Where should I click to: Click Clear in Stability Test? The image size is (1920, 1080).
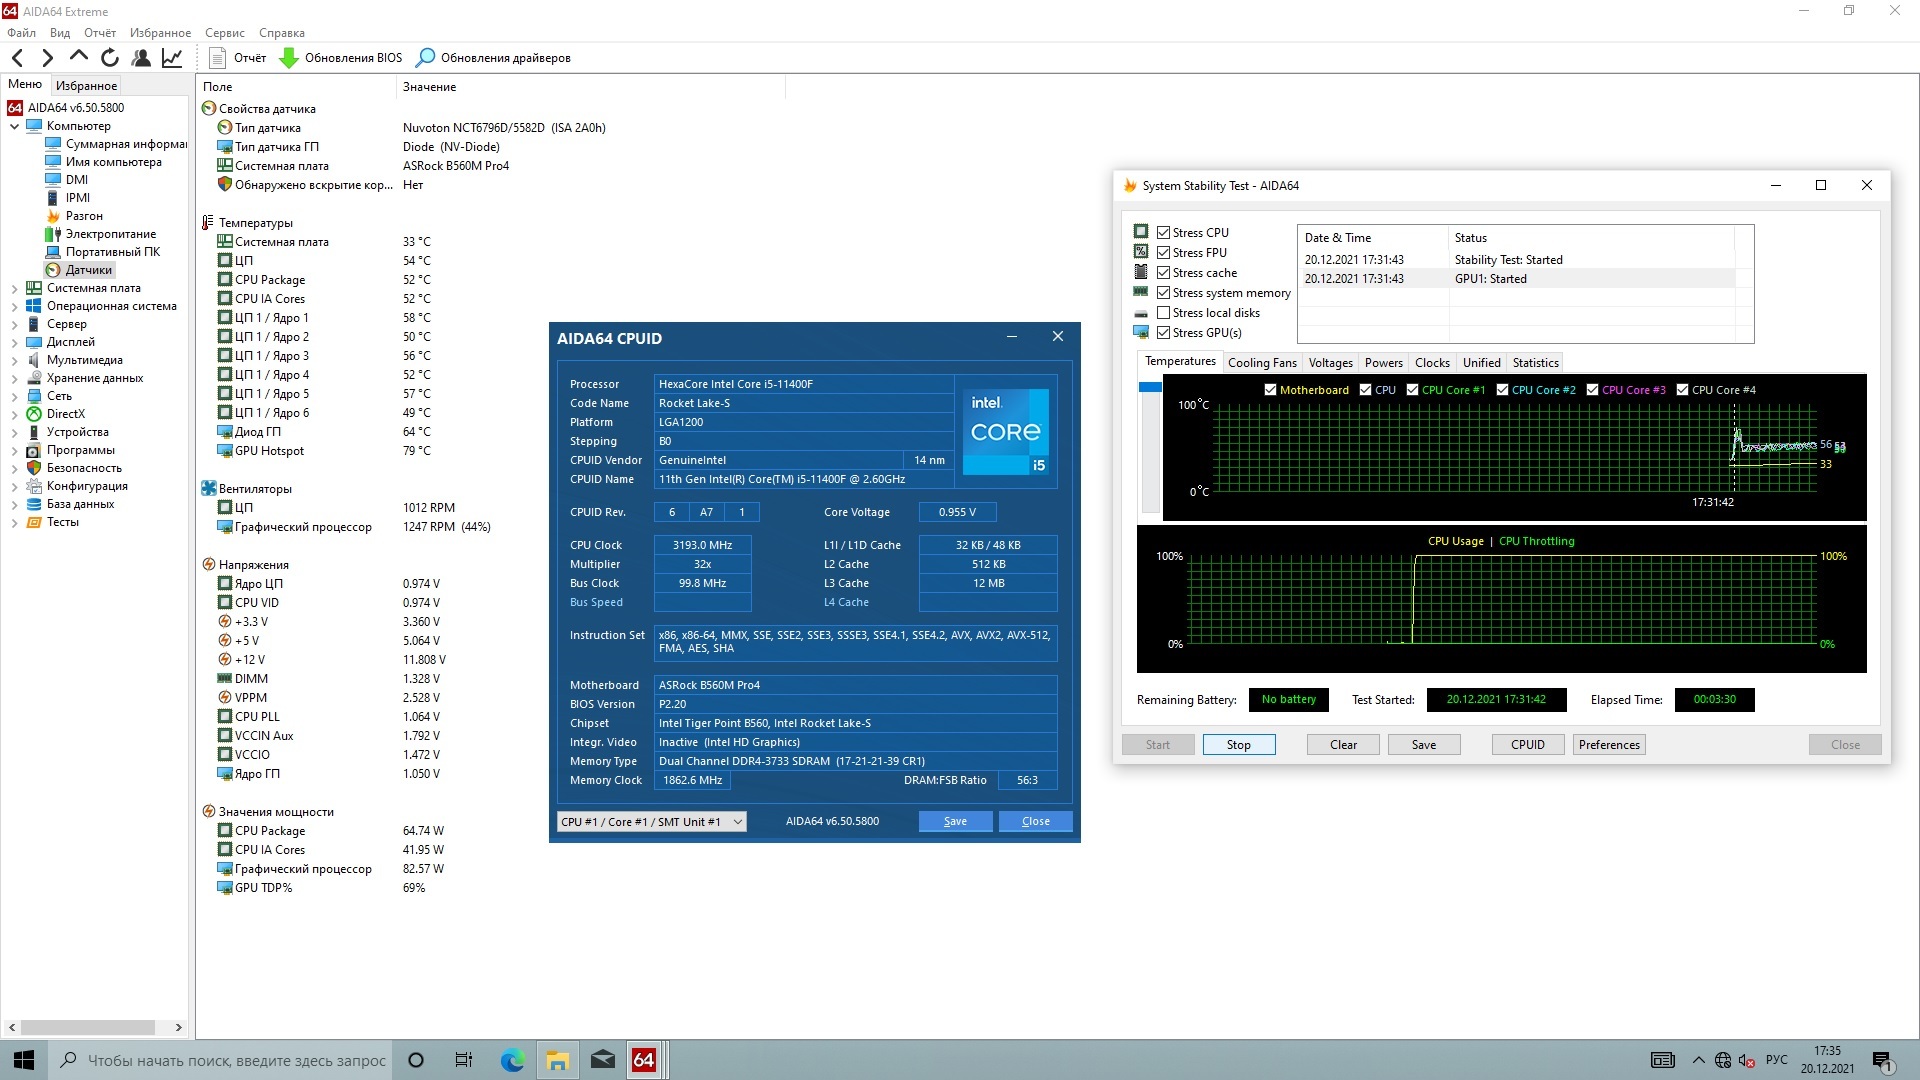(1343, 745)
